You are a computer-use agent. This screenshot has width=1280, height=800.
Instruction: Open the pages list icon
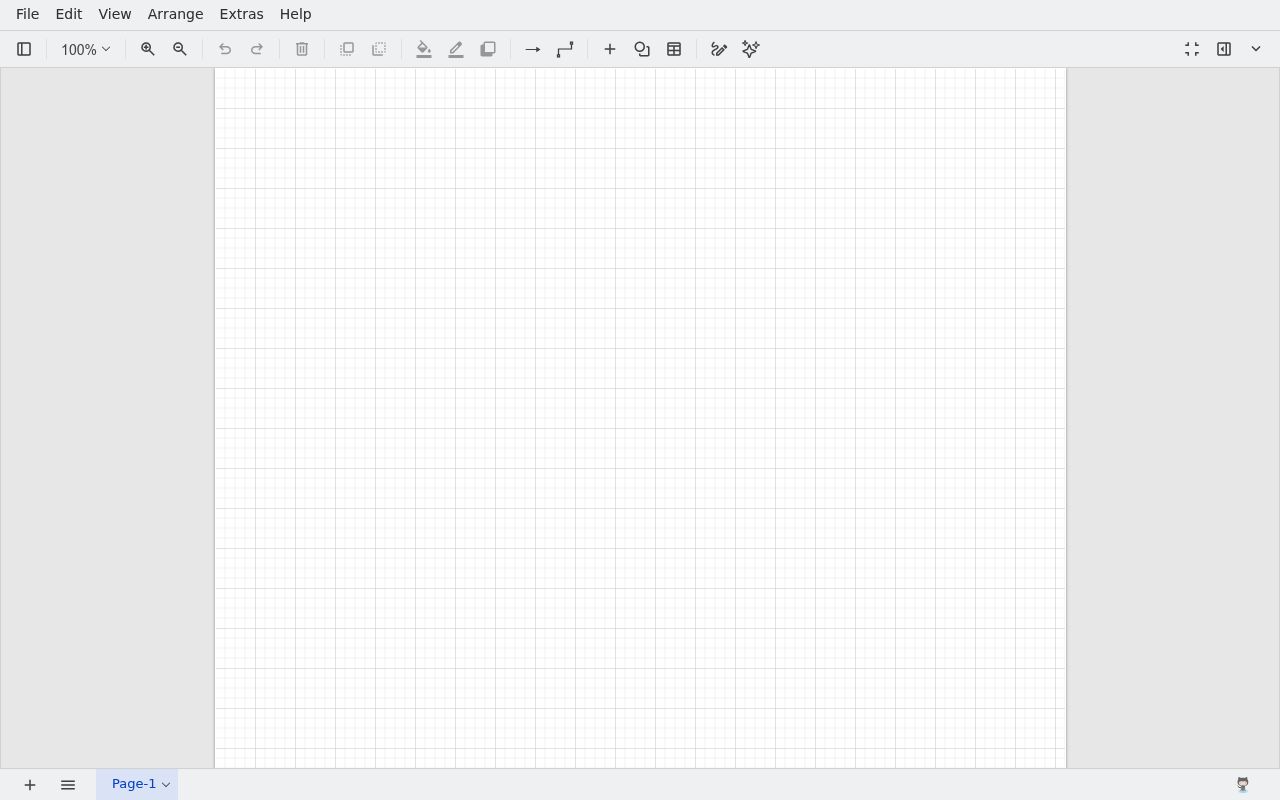[68, 785]
